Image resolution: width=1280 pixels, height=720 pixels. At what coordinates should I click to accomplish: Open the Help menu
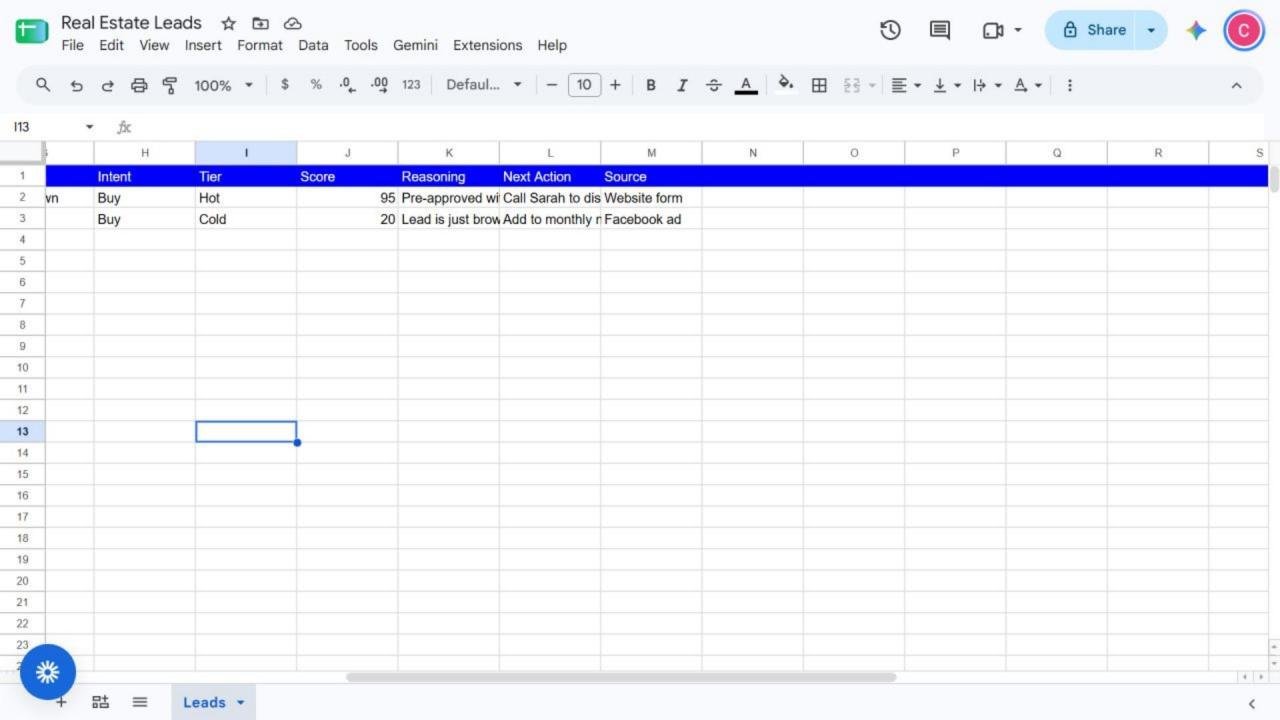coord(552,45)
